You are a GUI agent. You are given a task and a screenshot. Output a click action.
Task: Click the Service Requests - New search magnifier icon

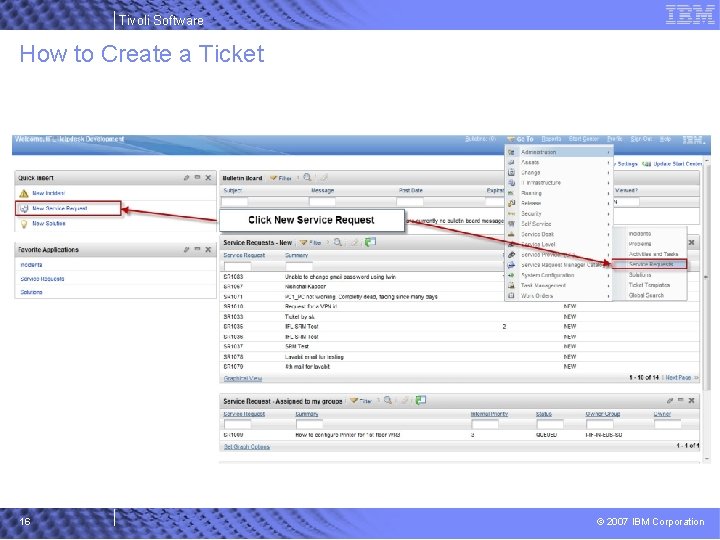pos(338,242)
